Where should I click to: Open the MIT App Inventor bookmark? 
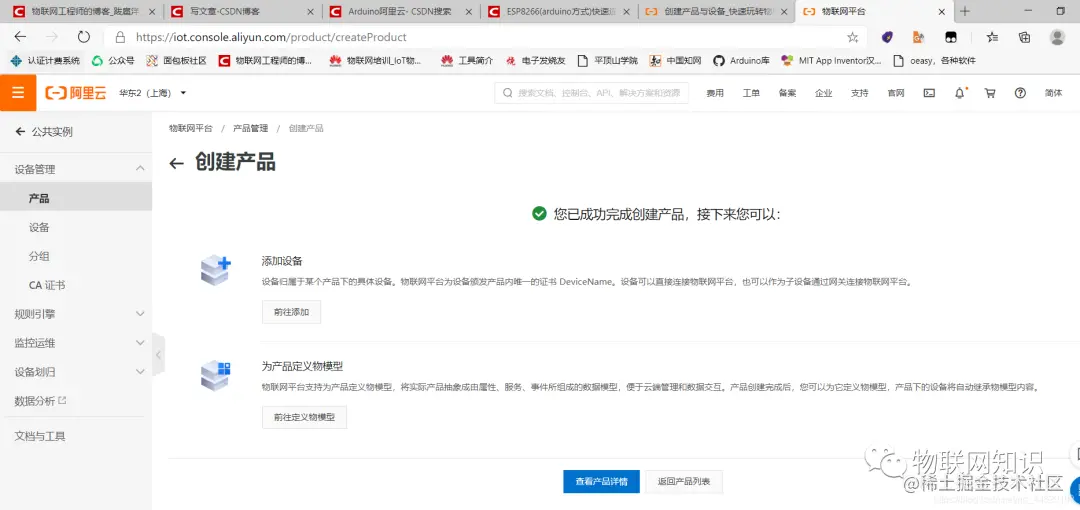coord(831,61)
